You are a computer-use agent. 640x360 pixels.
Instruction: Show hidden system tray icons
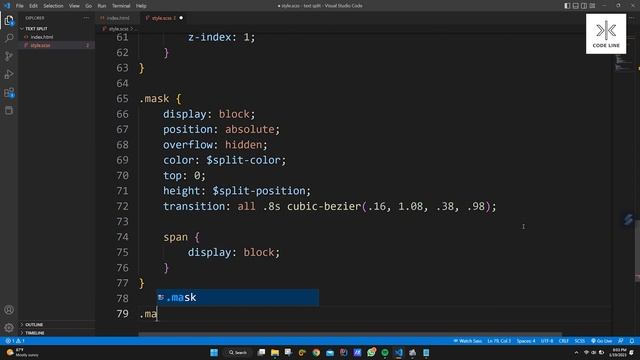click(x=576, y=353)
